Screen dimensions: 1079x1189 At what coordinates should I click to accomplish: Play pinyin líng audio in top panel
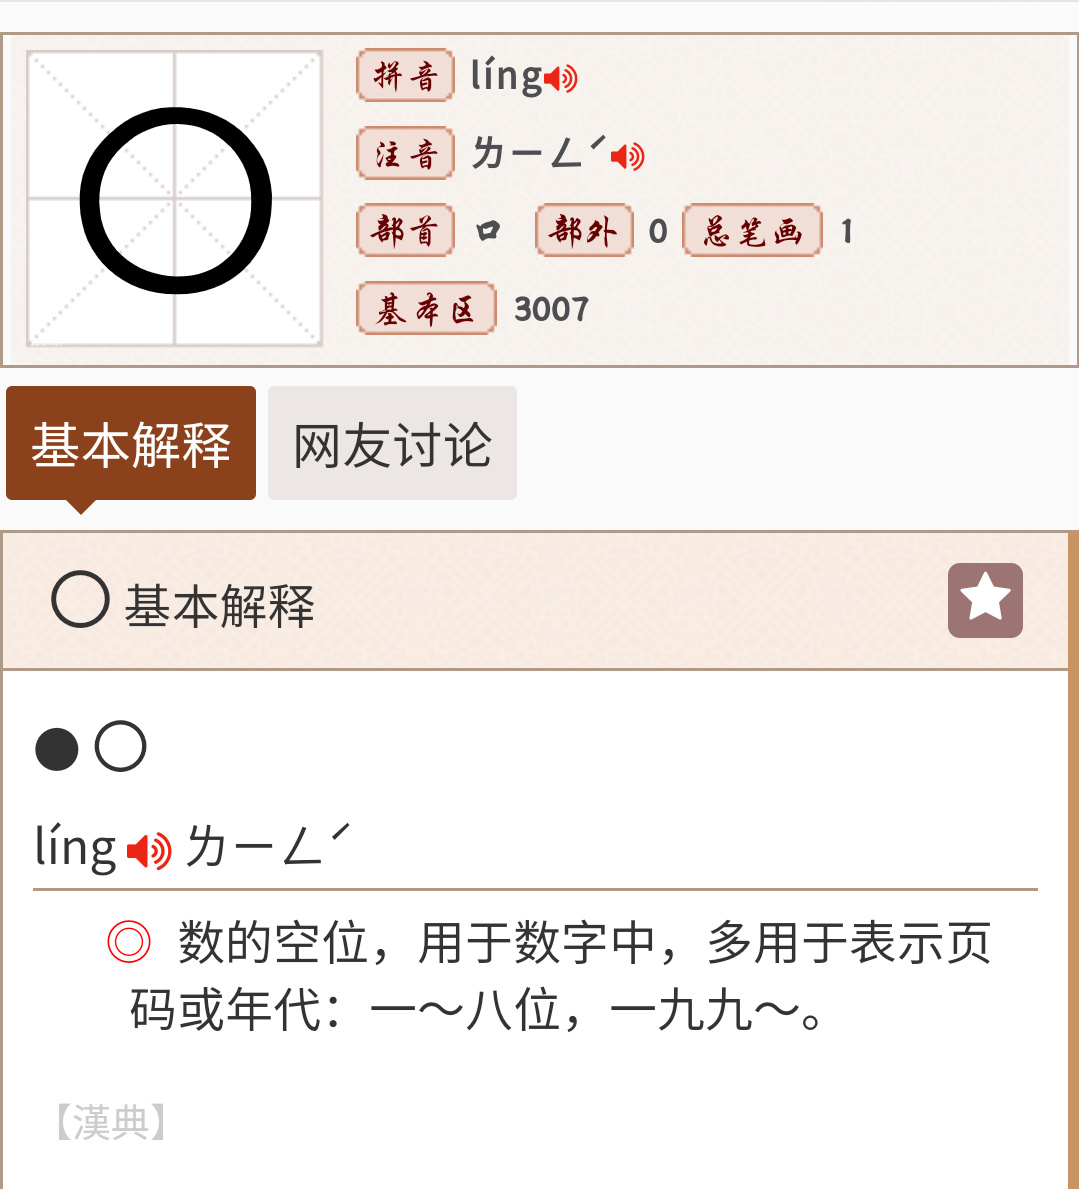click(562, 78)
